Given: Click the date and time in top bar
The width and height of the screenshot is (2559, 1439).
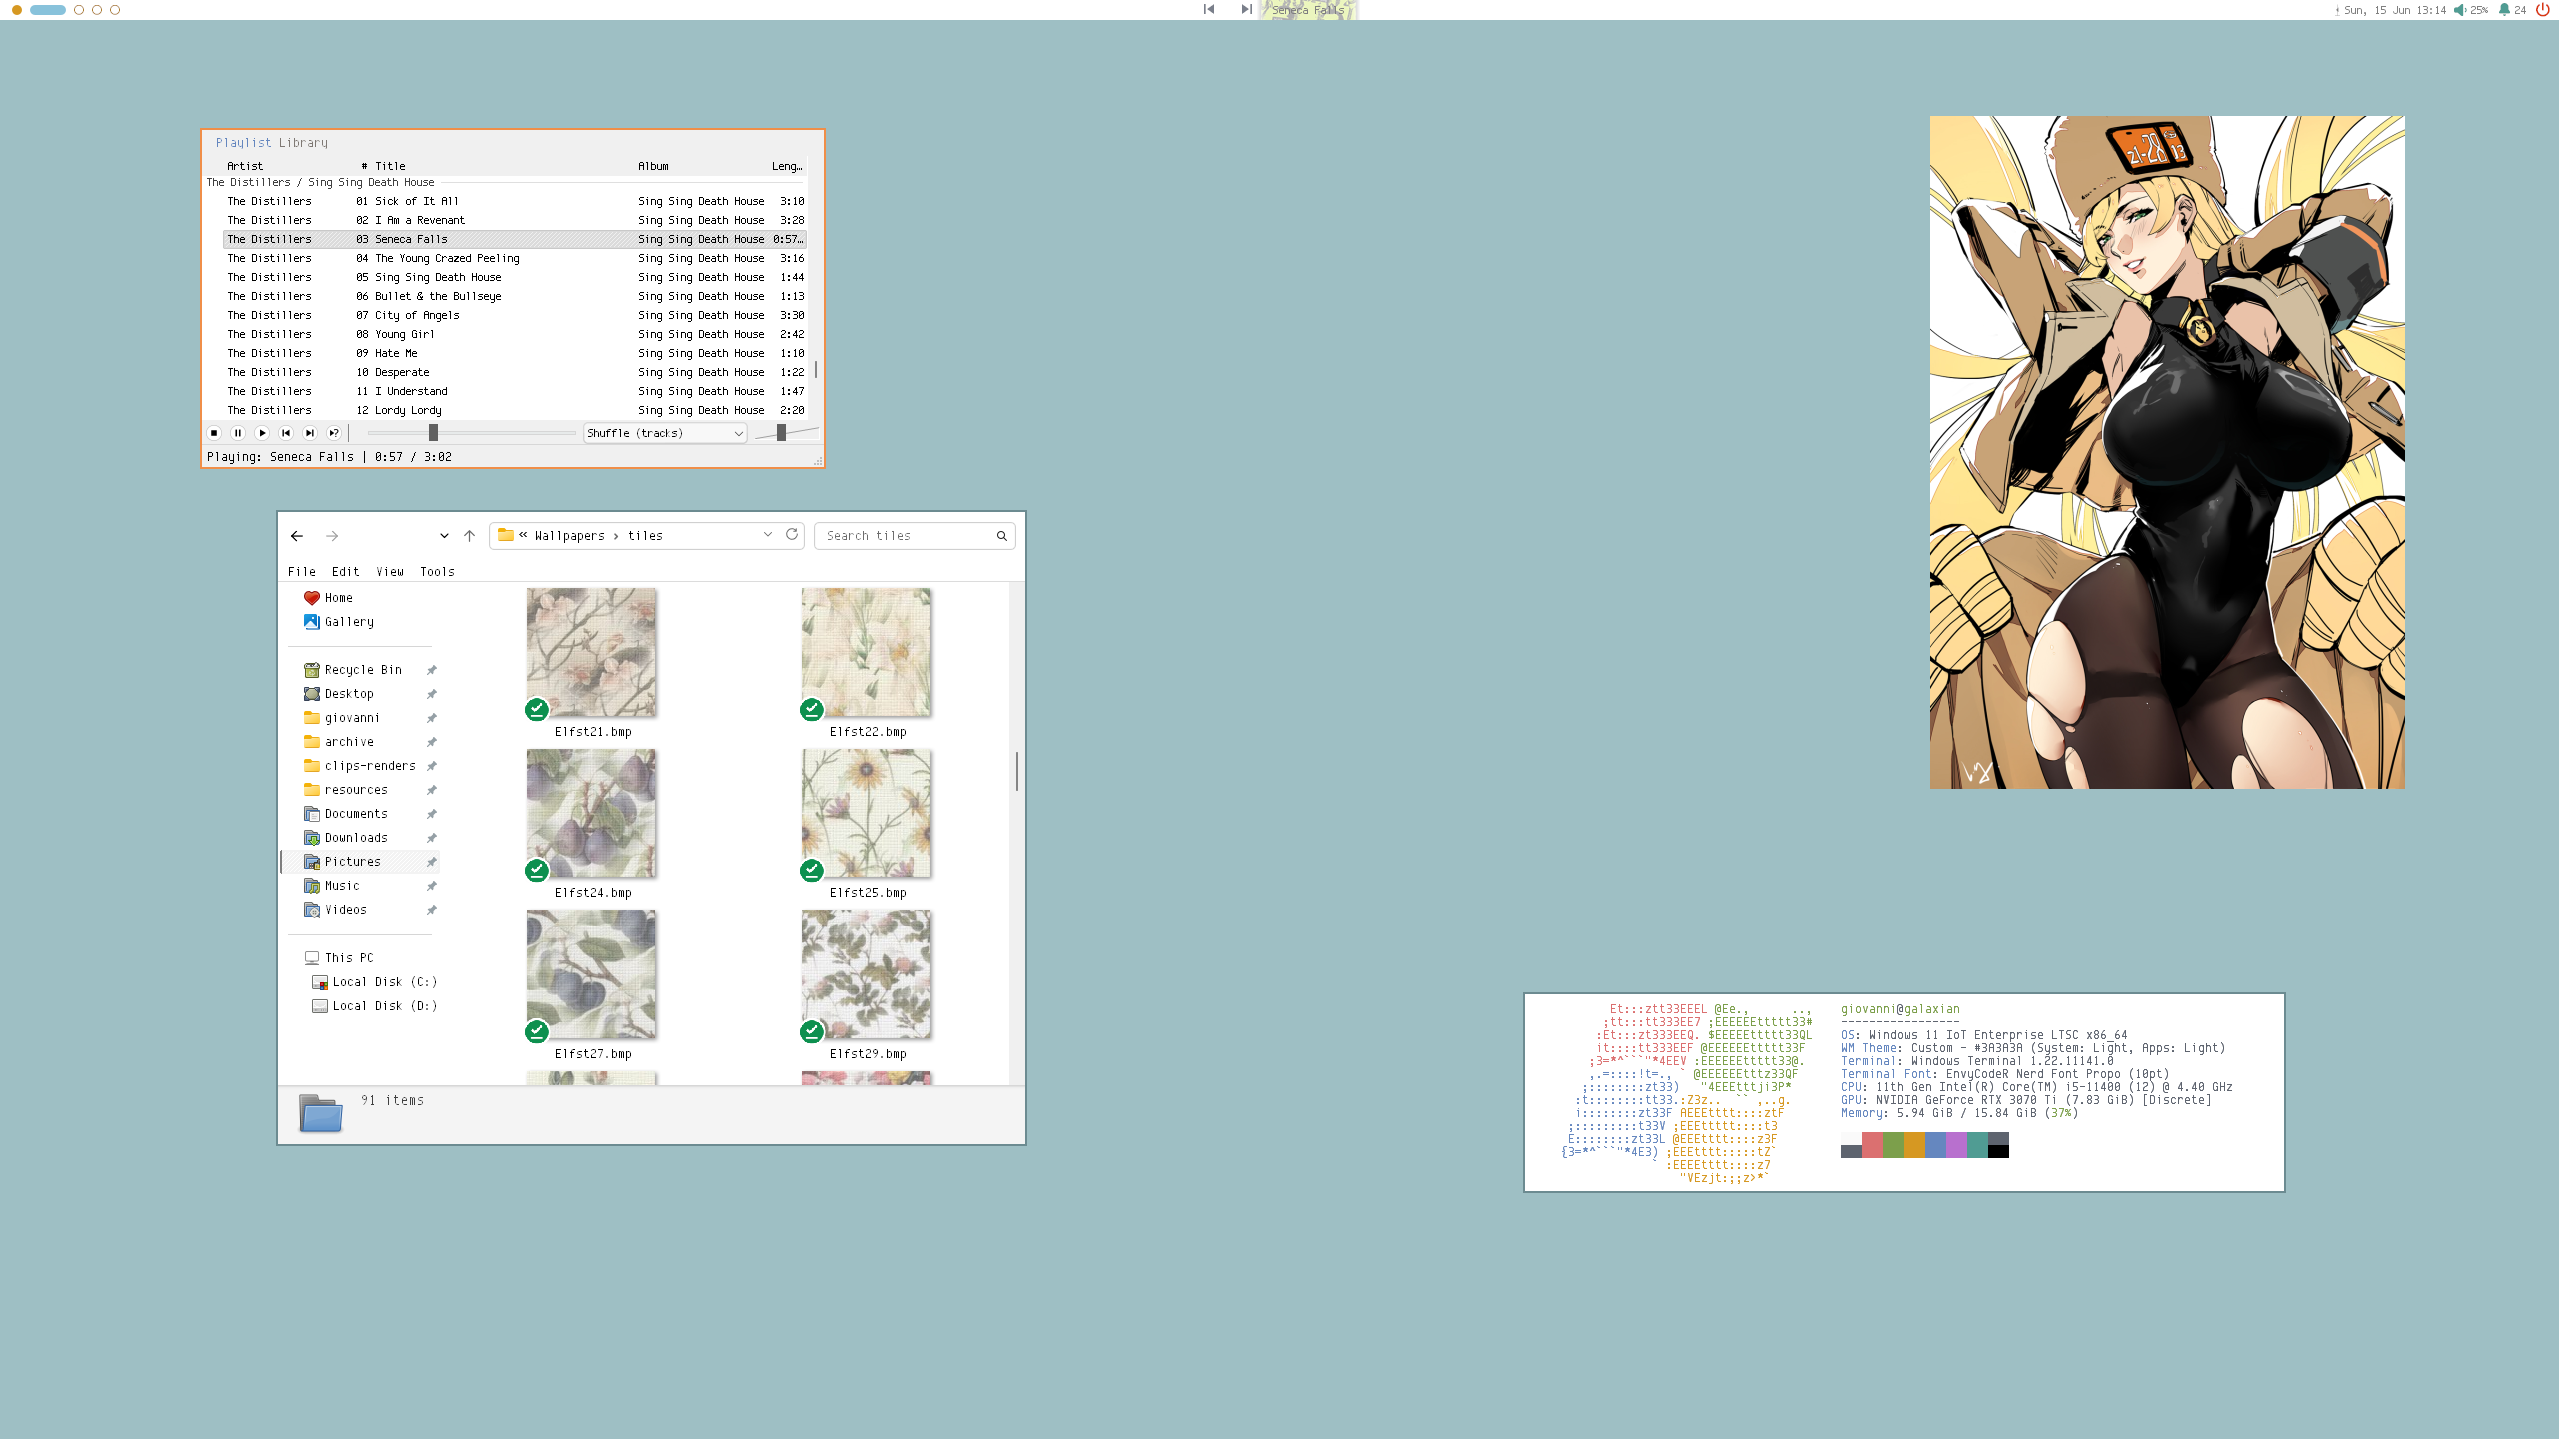Looking at the screenshot, I should coord(2395,10).
